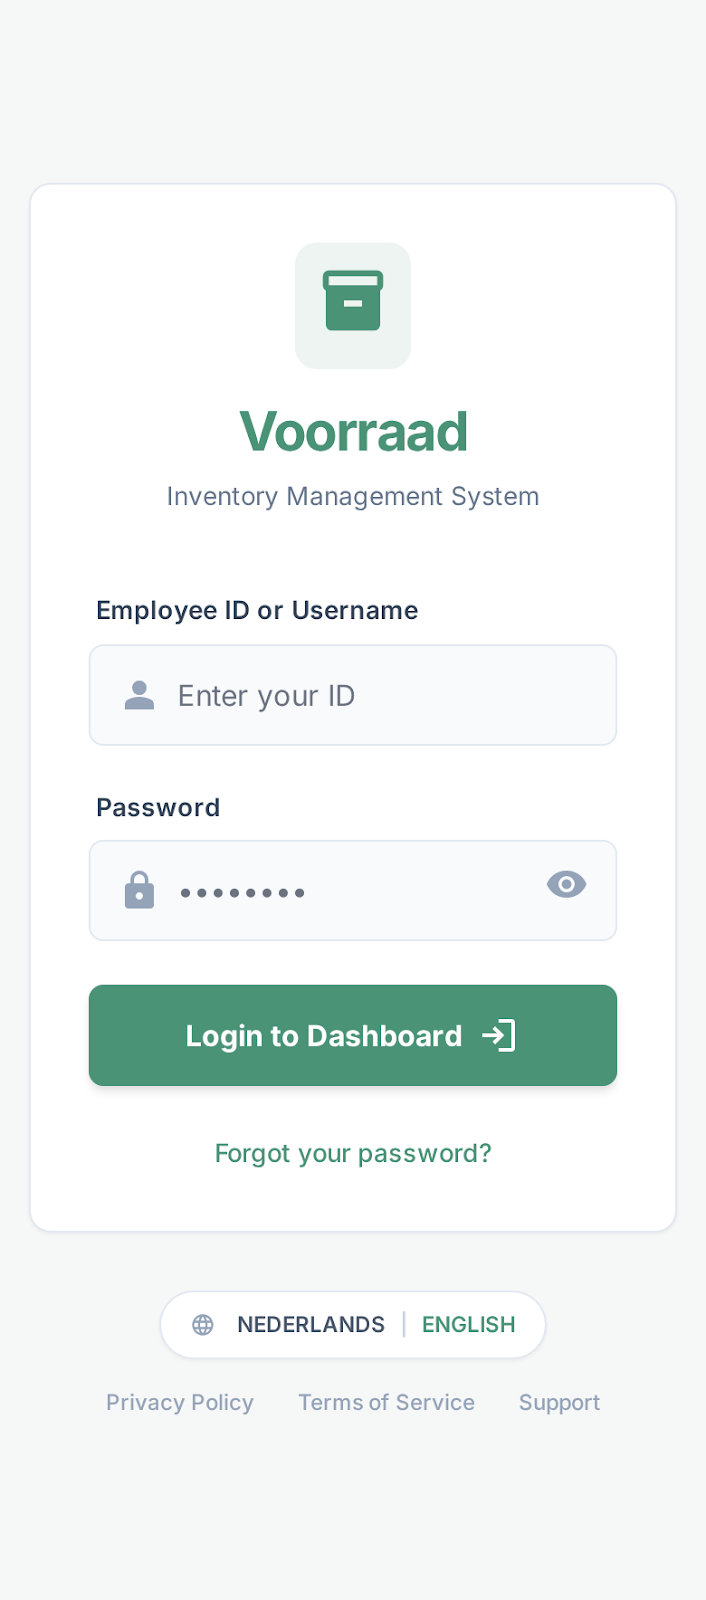Click the Password field label

click(158, 807)
